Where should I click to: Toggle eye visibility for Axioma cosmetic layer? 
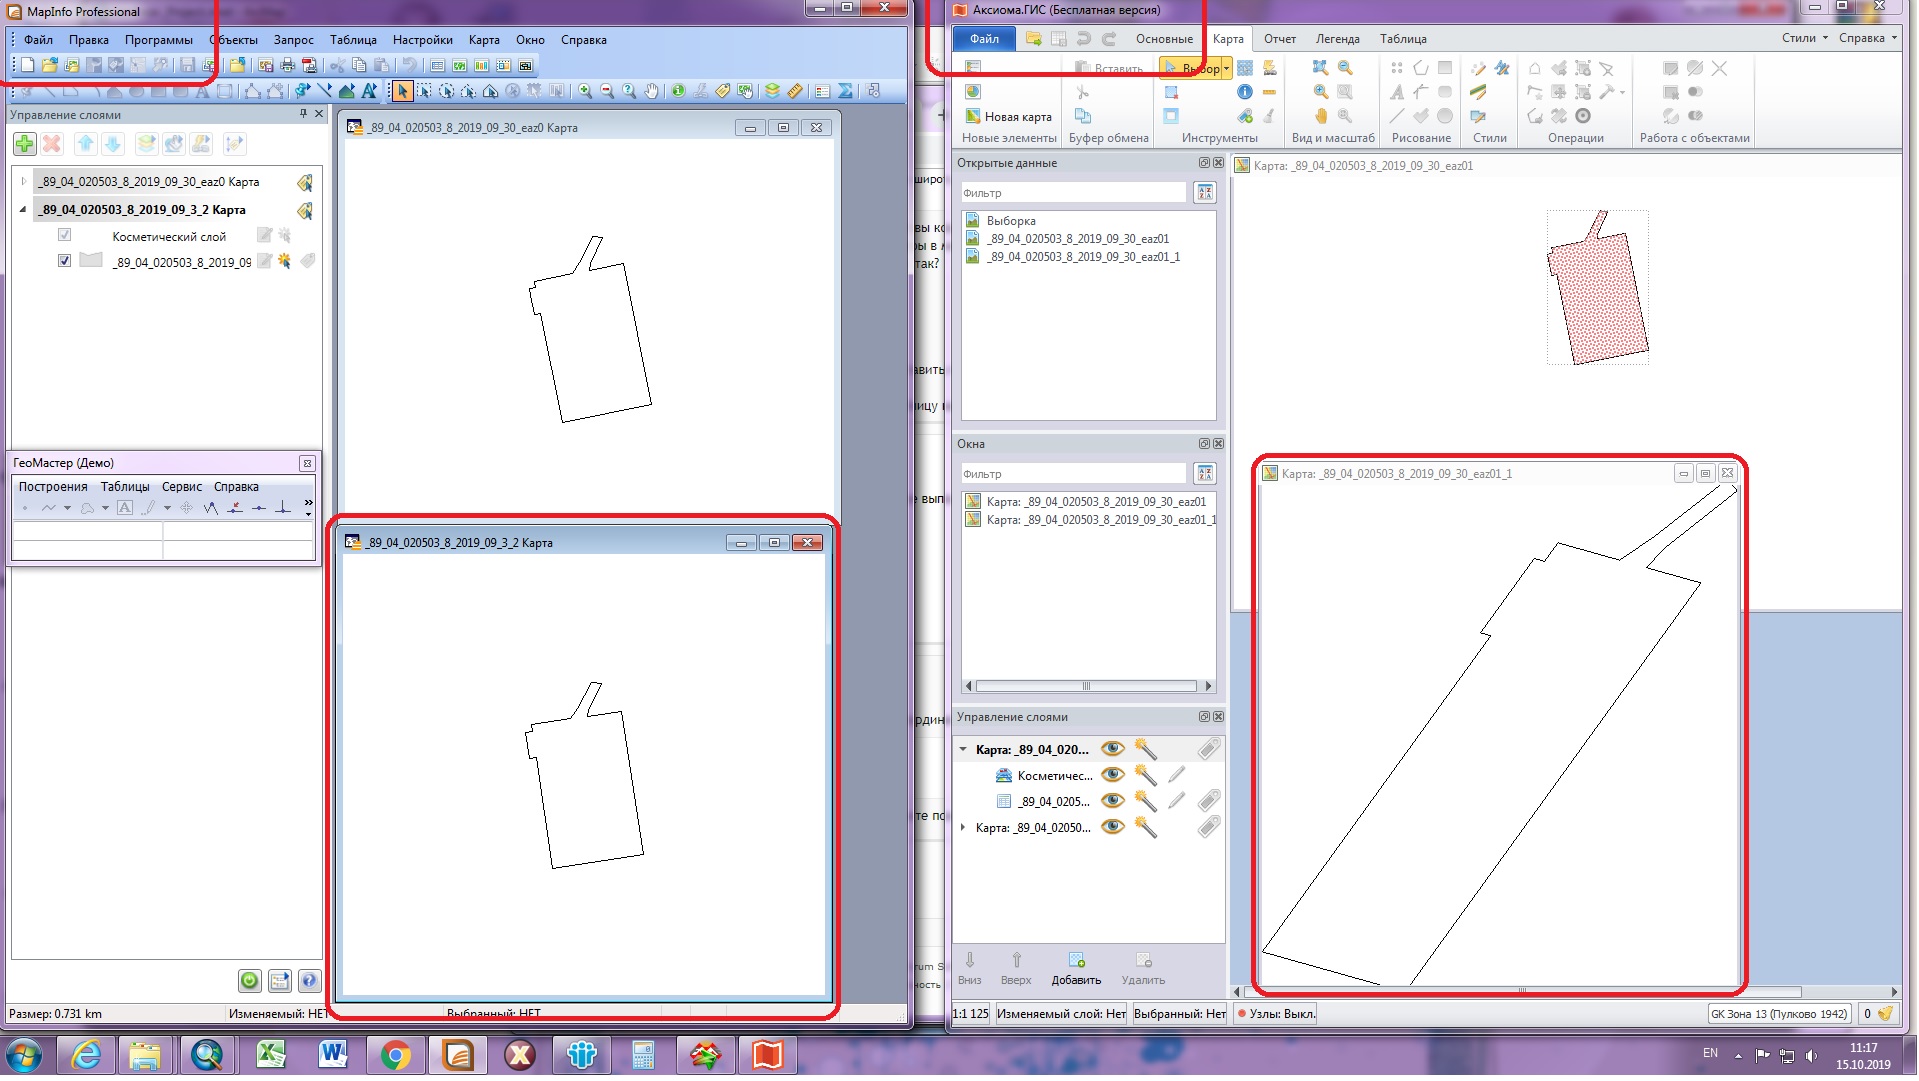pos(1111,775)
